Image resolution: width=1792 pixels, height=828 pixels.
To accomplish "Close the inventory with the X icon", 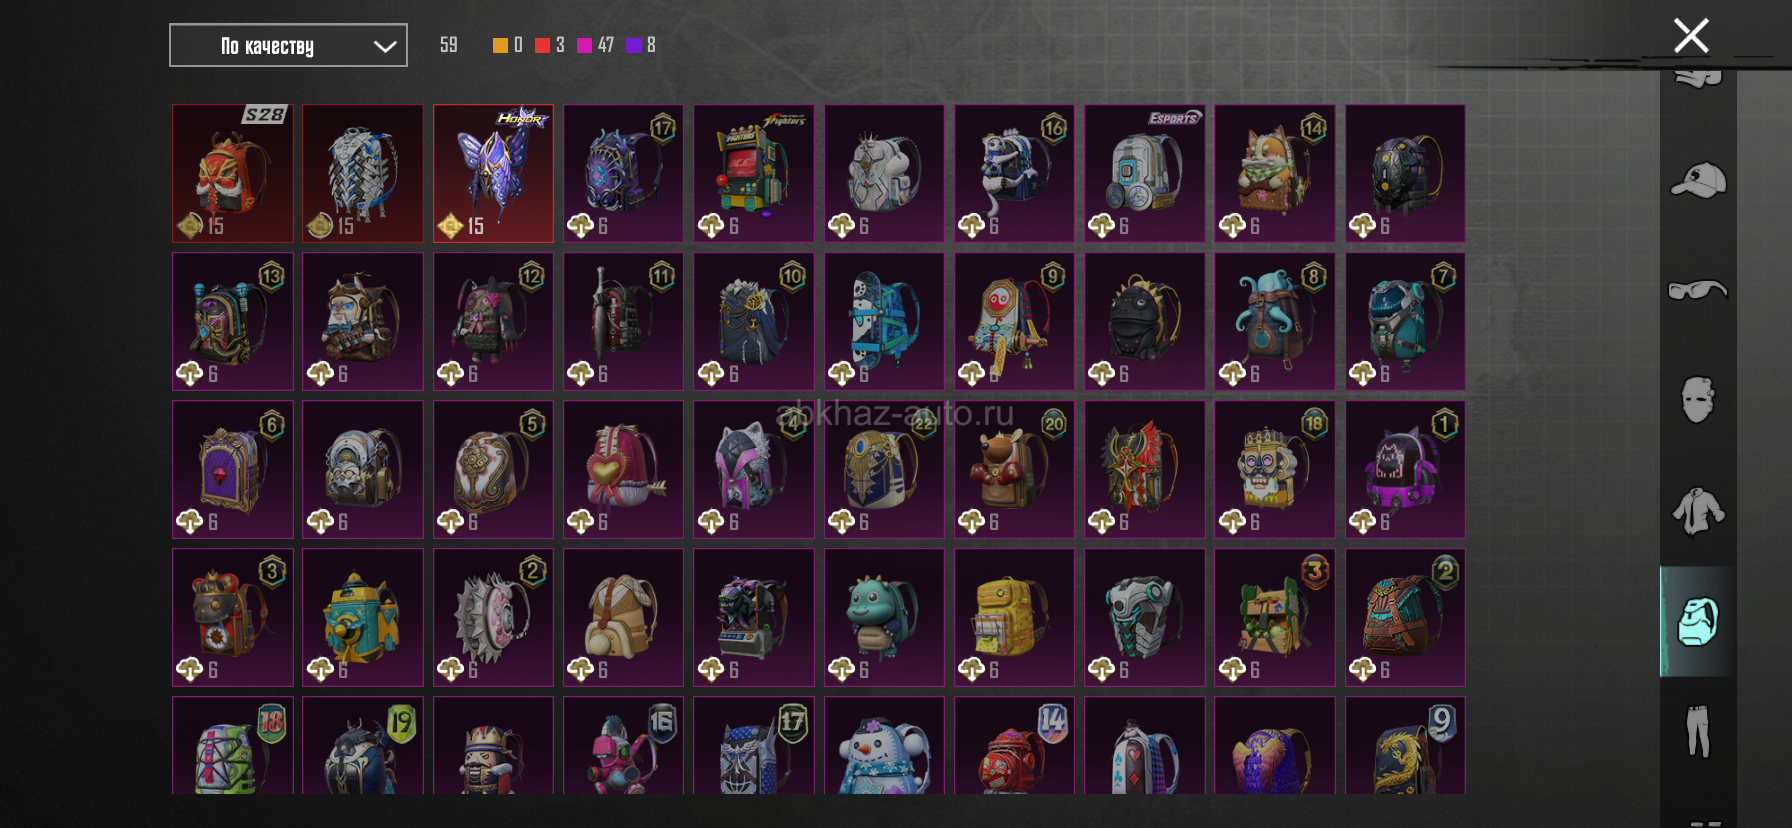I will pos(1691,36).
